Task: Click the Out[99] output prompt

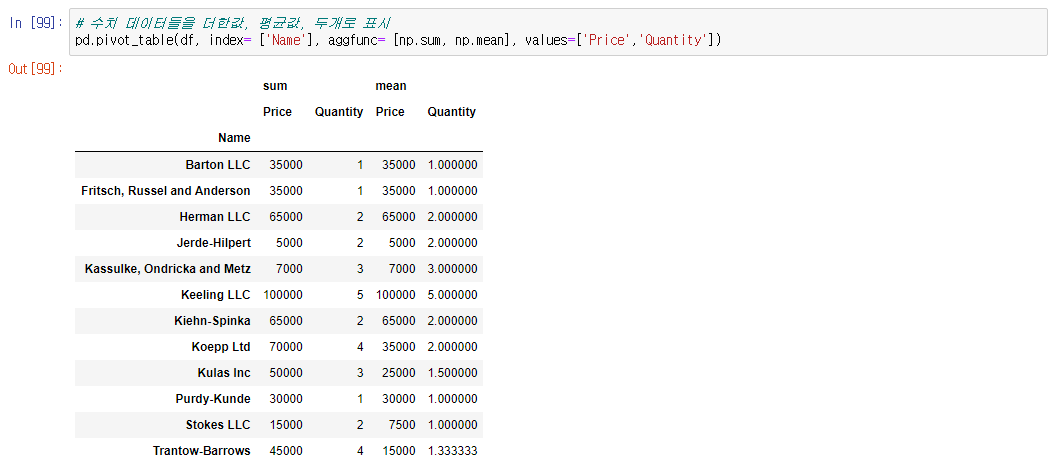Action: coord(35,69)
